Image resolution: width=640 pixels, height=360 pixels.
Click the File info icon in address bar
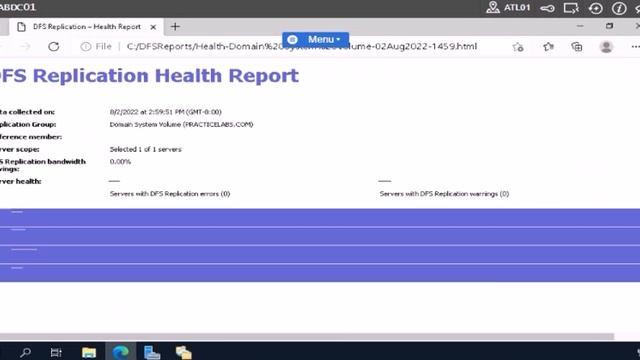click(86, 47)
